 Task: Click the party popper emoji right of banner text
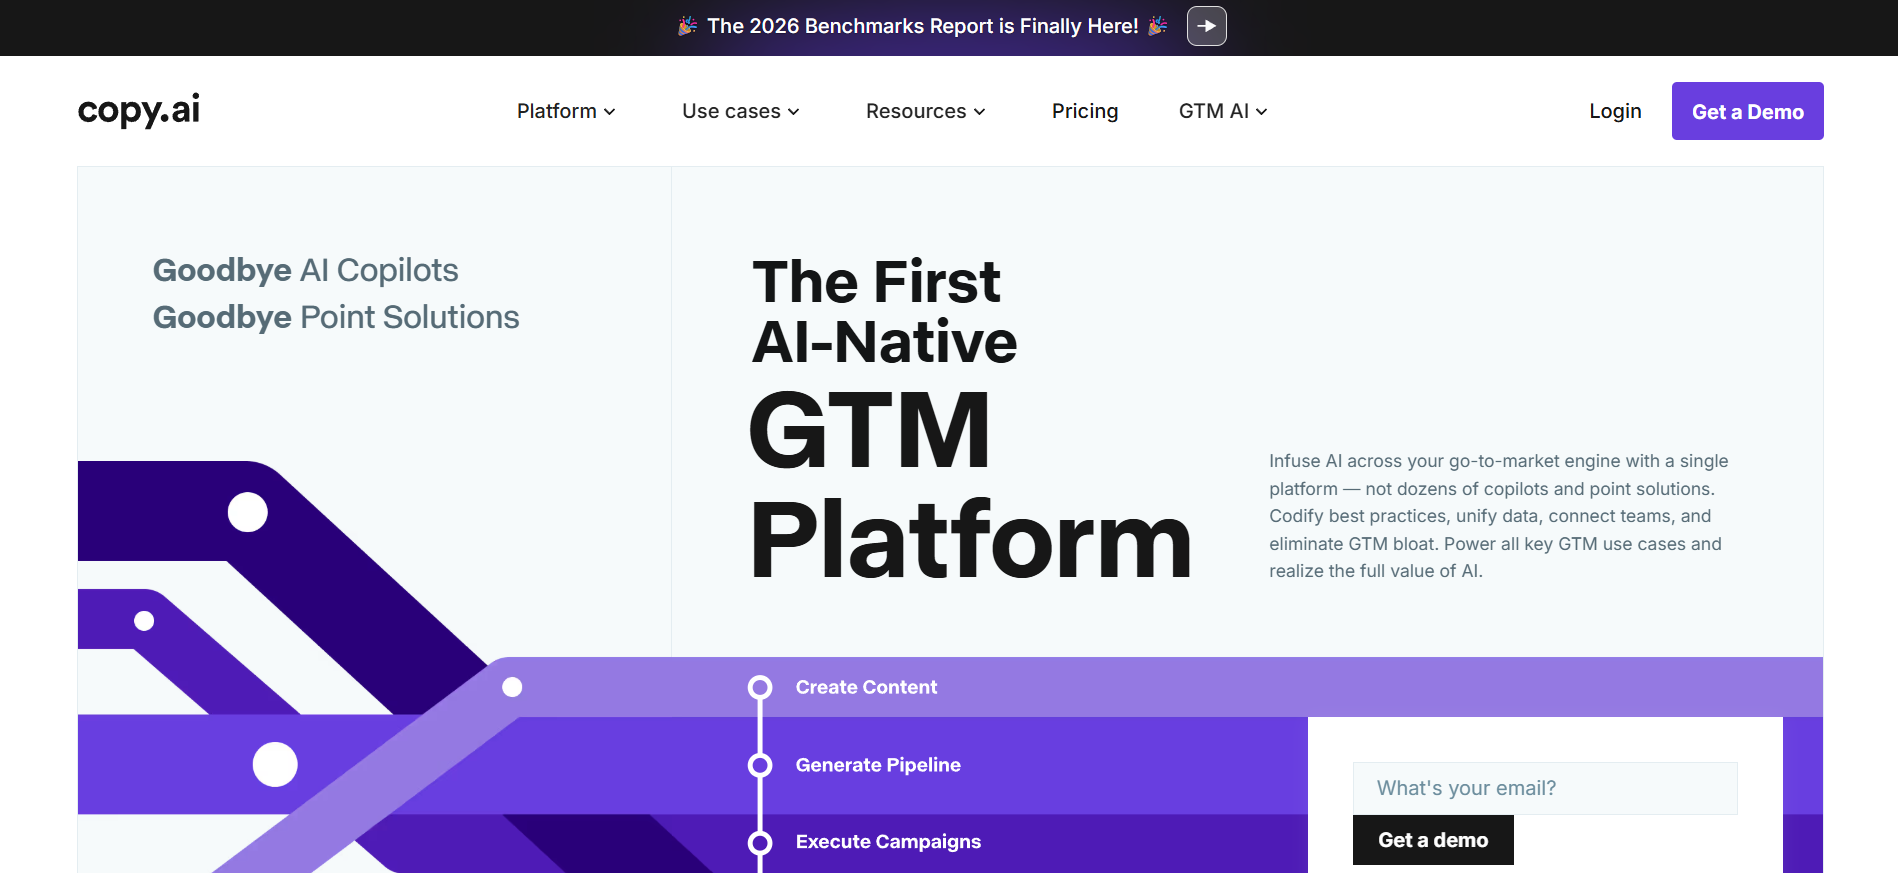[1158, 26]
